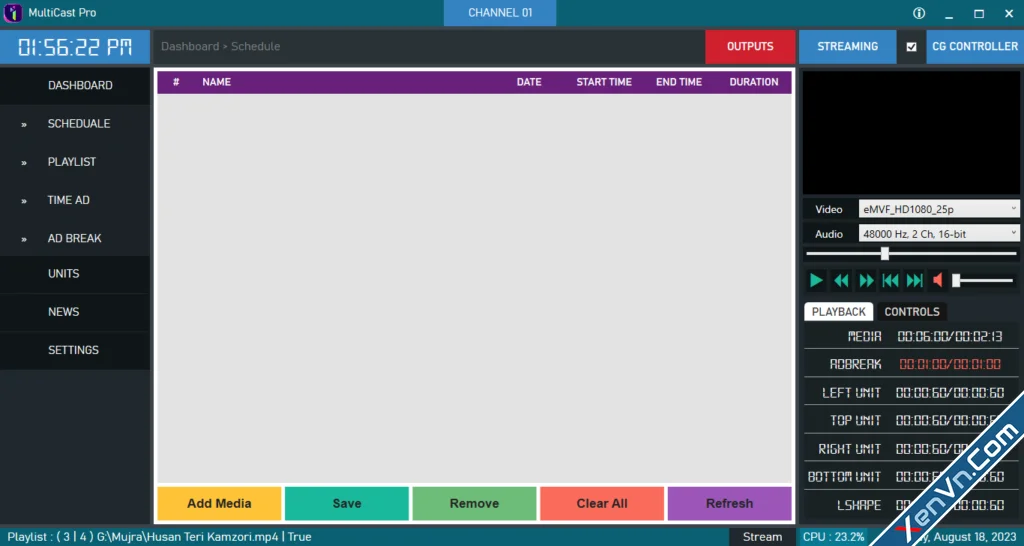Click the LEFT UNIT timecode readout
This screenshot has height=546, width=1024.
pyautogui.click(x=950, y=393)
